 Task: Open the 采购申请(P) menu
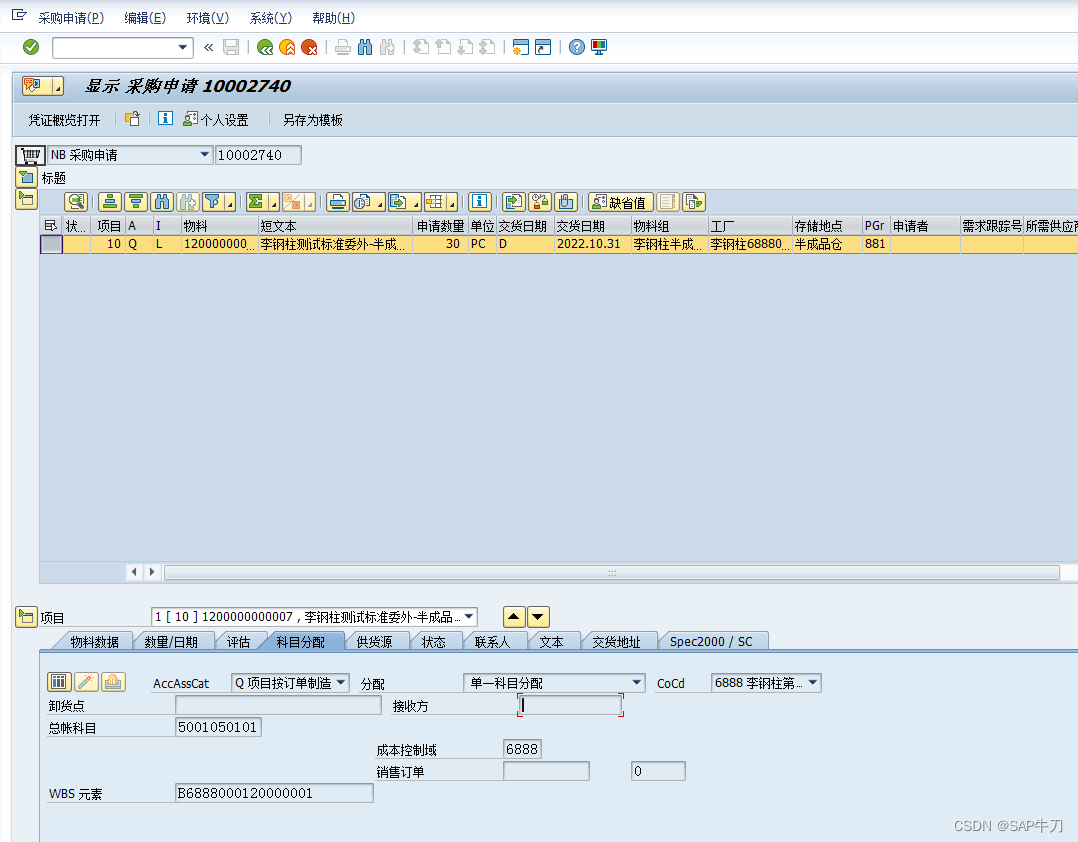[x=71, y=18]
